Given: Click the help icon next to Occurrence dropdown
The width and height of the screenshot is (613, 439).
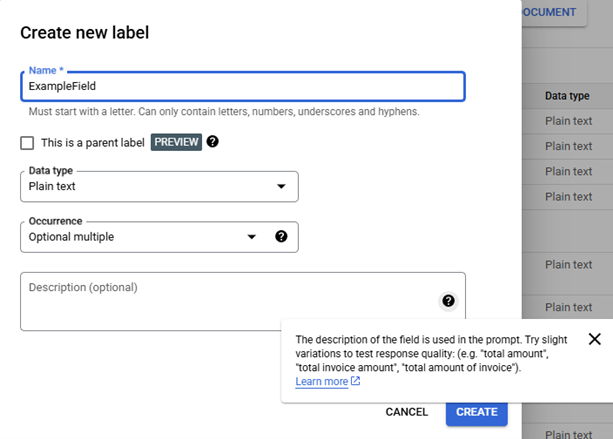Looking at the screenshot, I should click(281, 237).
